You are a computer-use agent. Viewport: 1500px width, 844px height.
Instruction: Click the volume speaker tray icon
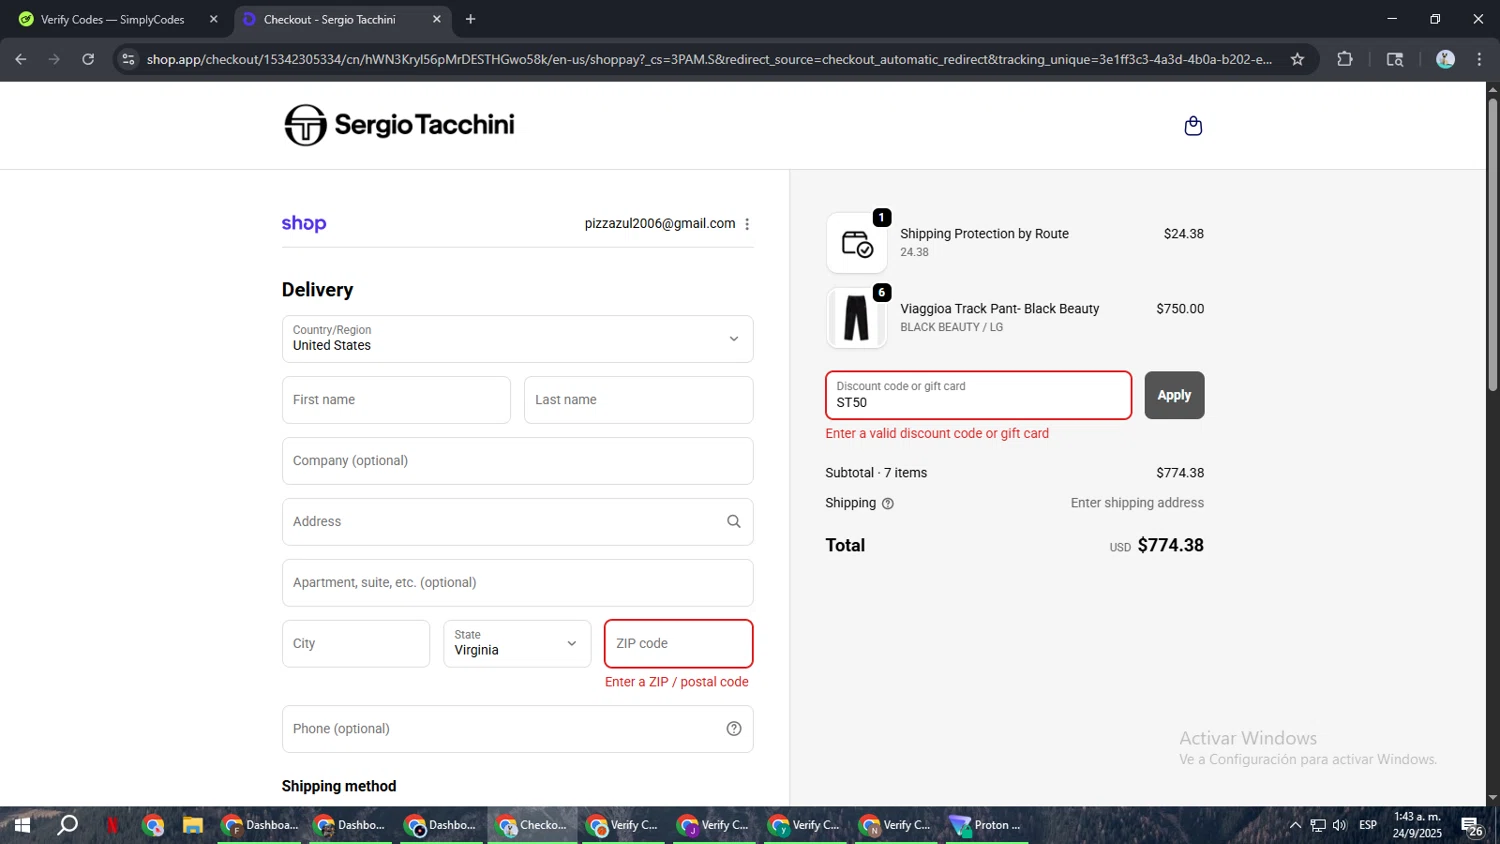[1340, 825]
